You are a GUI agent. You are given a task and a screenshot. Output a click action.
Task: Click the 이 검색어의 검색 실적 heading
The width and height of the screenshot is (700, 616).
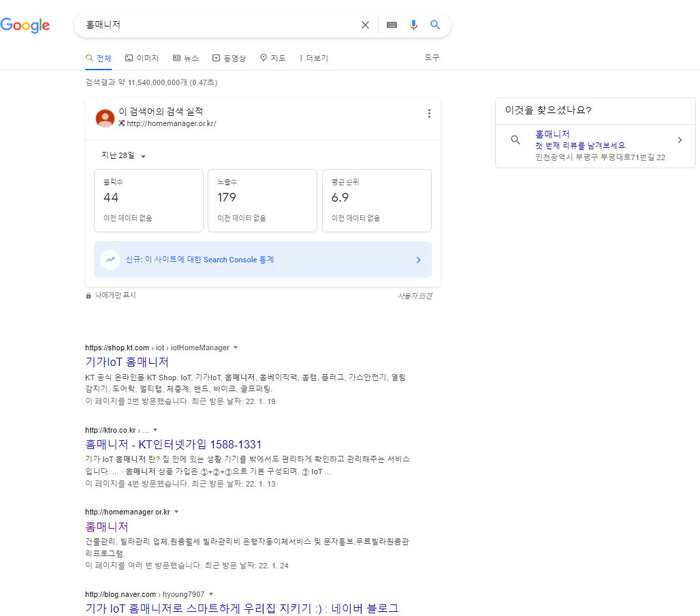click(x=161, y=112)
